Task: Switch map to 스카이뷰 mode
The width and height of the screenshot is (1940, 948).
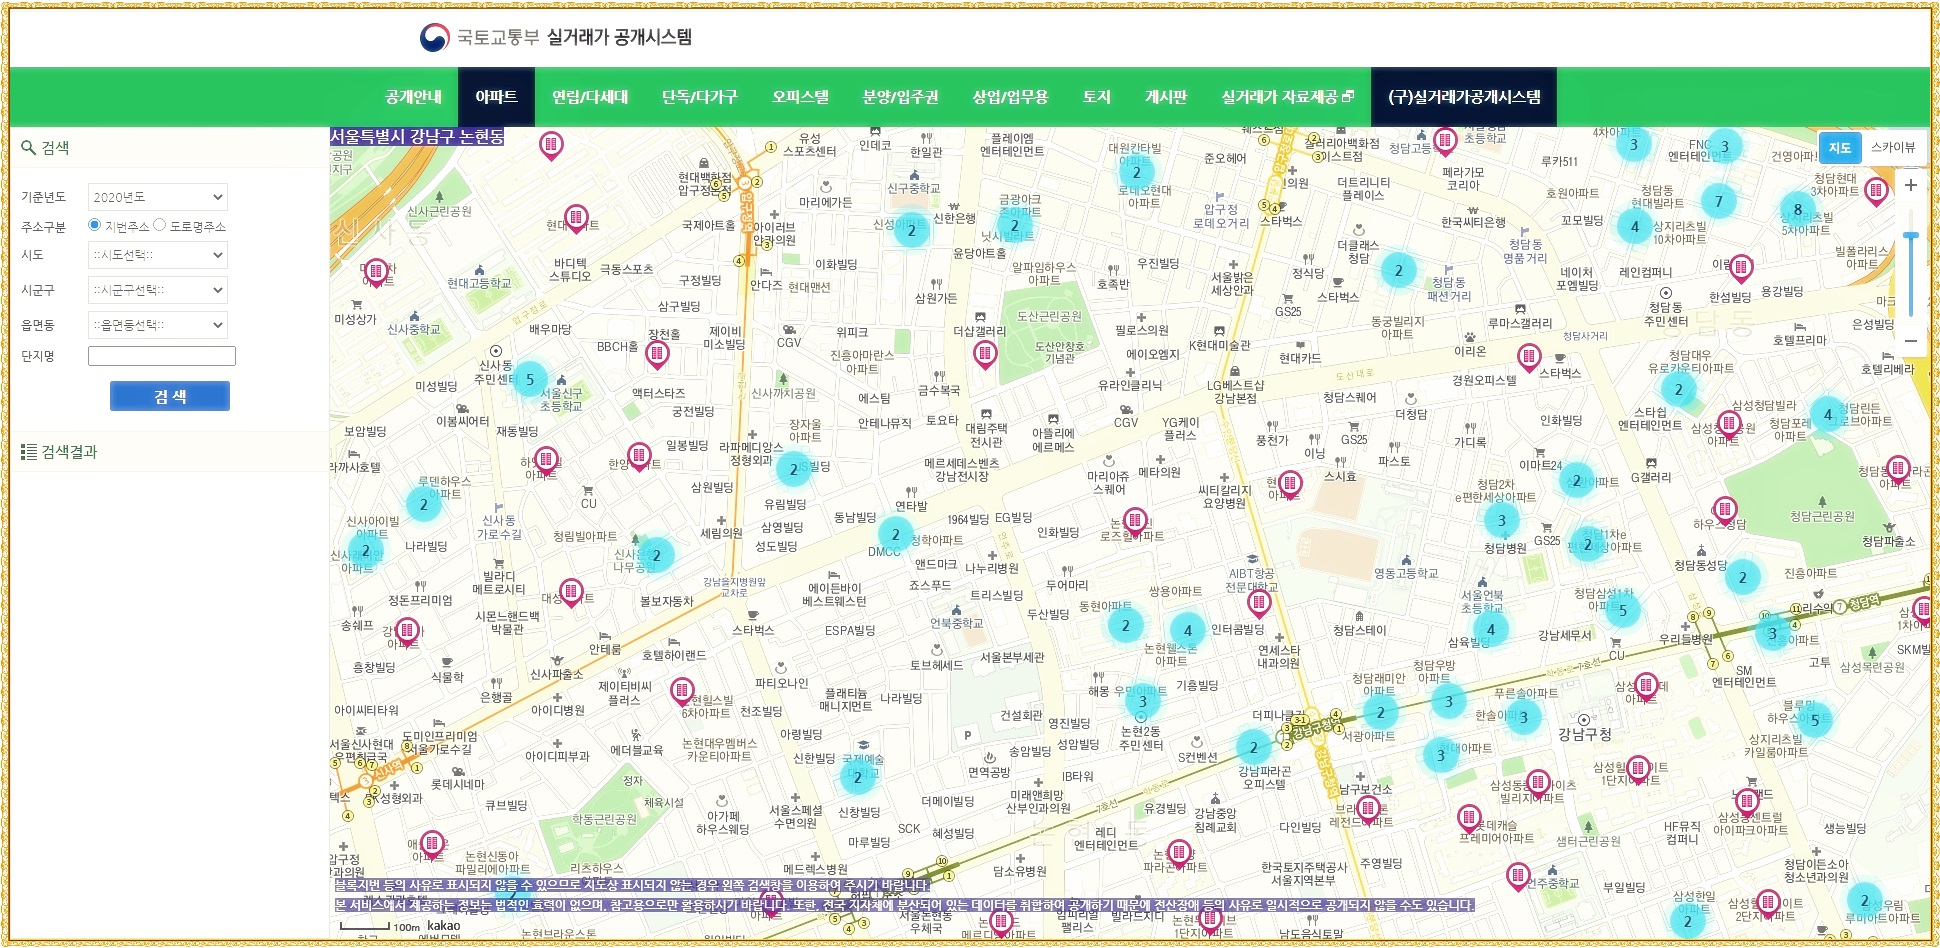Action: pyautogui.click(x=1893, y=147)
